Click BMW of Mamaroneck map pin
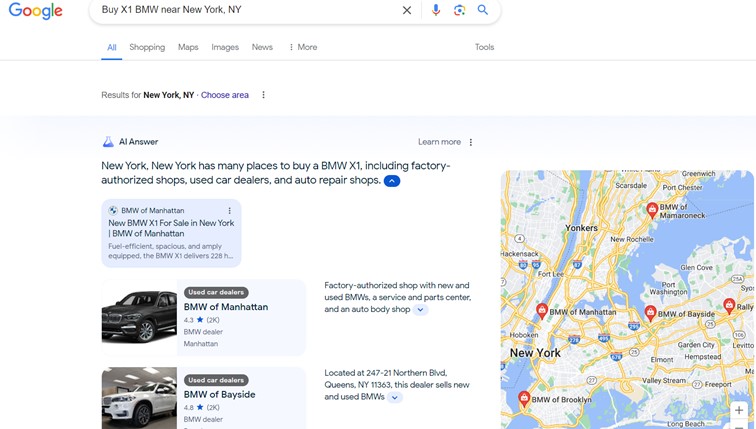756x429 pixels. pyautogui.click(x=652, y=210)
